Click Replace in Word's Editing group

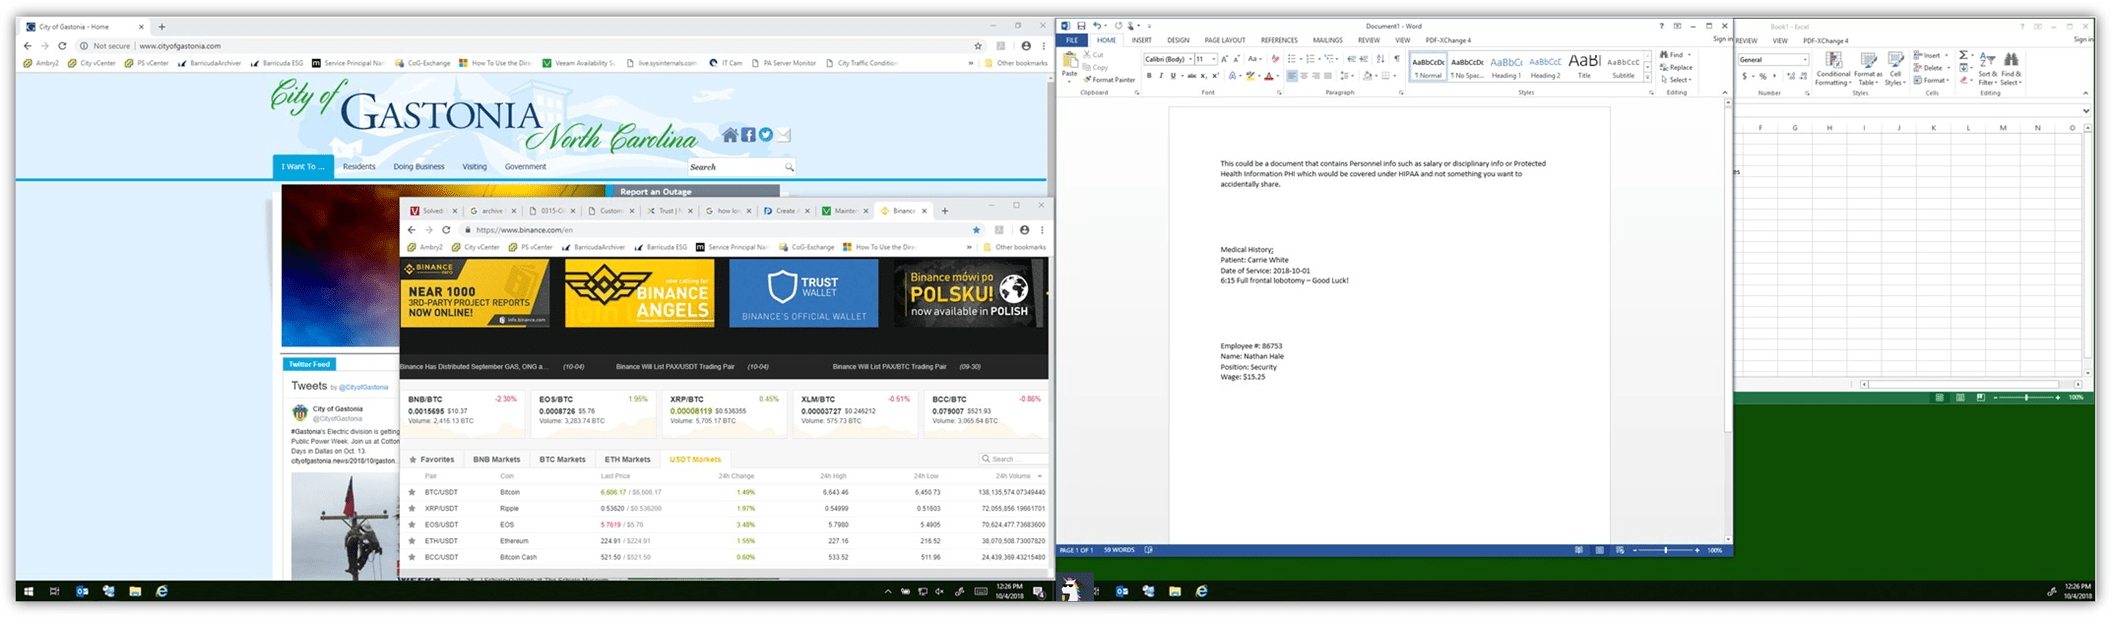[x=1676, y=67]
